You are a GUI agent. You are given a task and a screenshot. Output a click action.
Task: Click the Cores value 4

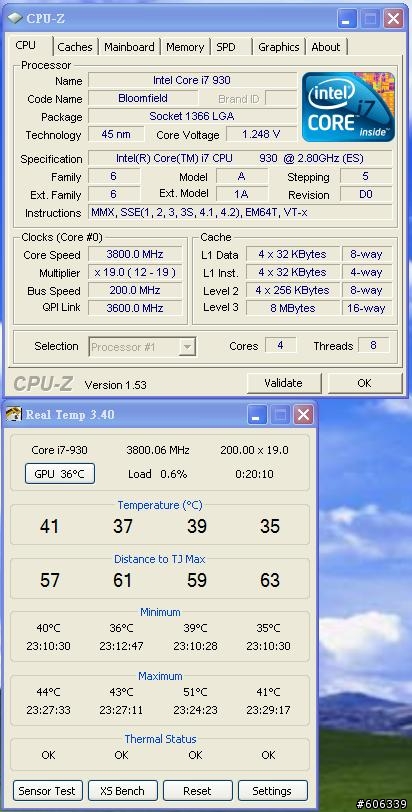click(x=281, y=345)
